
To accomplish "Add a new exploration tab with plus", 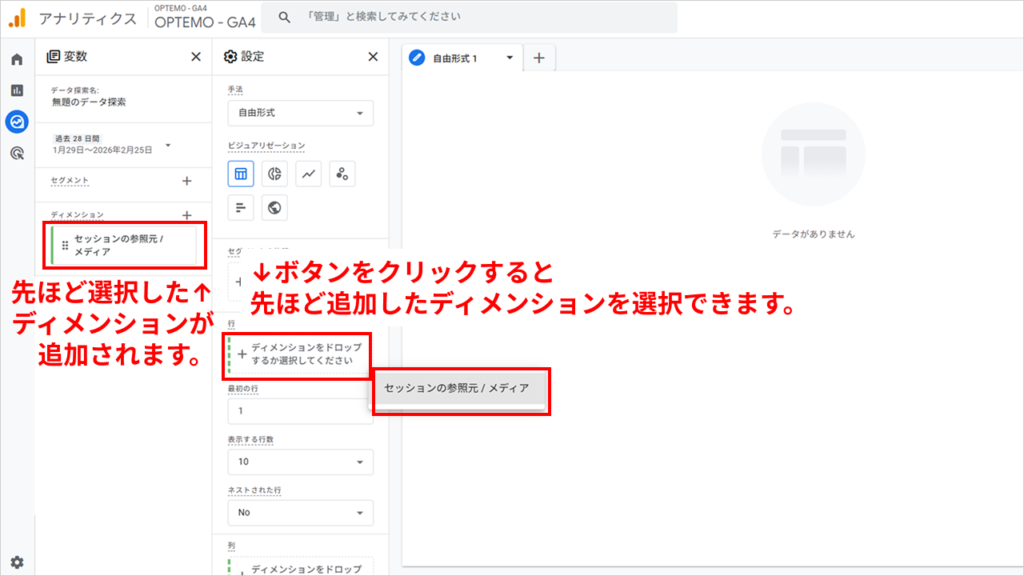I will [x=538, y=57].
